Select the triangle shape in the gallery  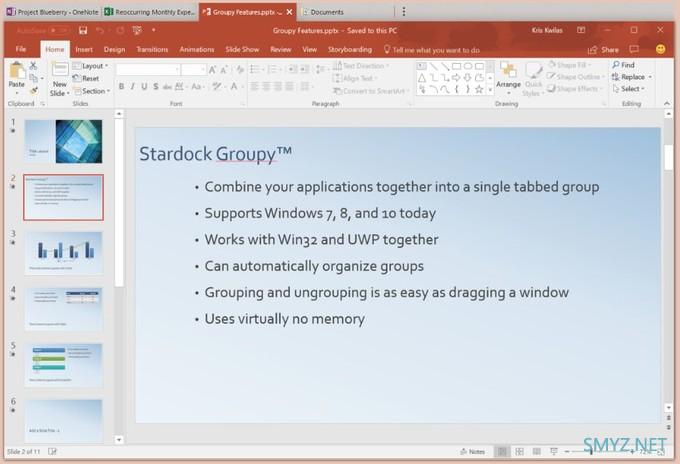[x=422, y=78]
